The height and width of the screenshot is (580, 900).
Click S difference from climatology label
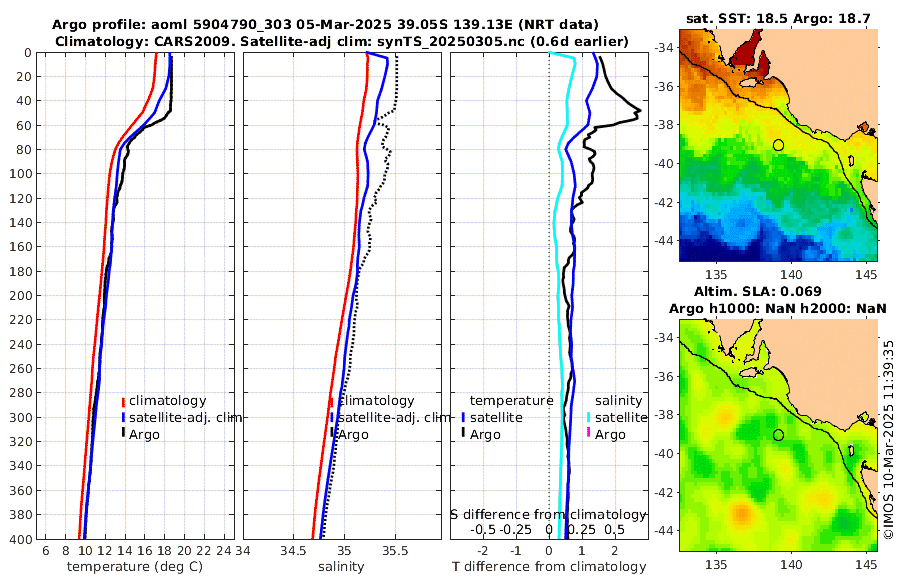(x=549, y=515)
